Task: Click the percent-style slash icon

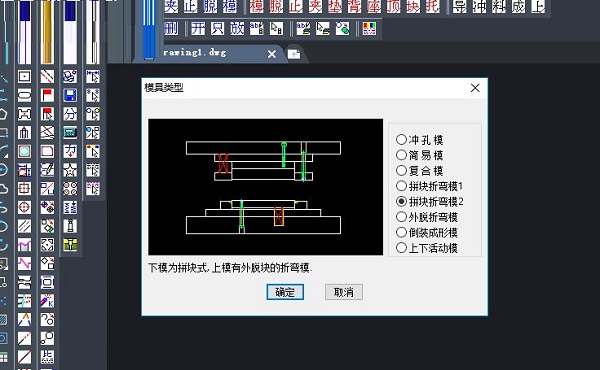Action: (47, 189)
